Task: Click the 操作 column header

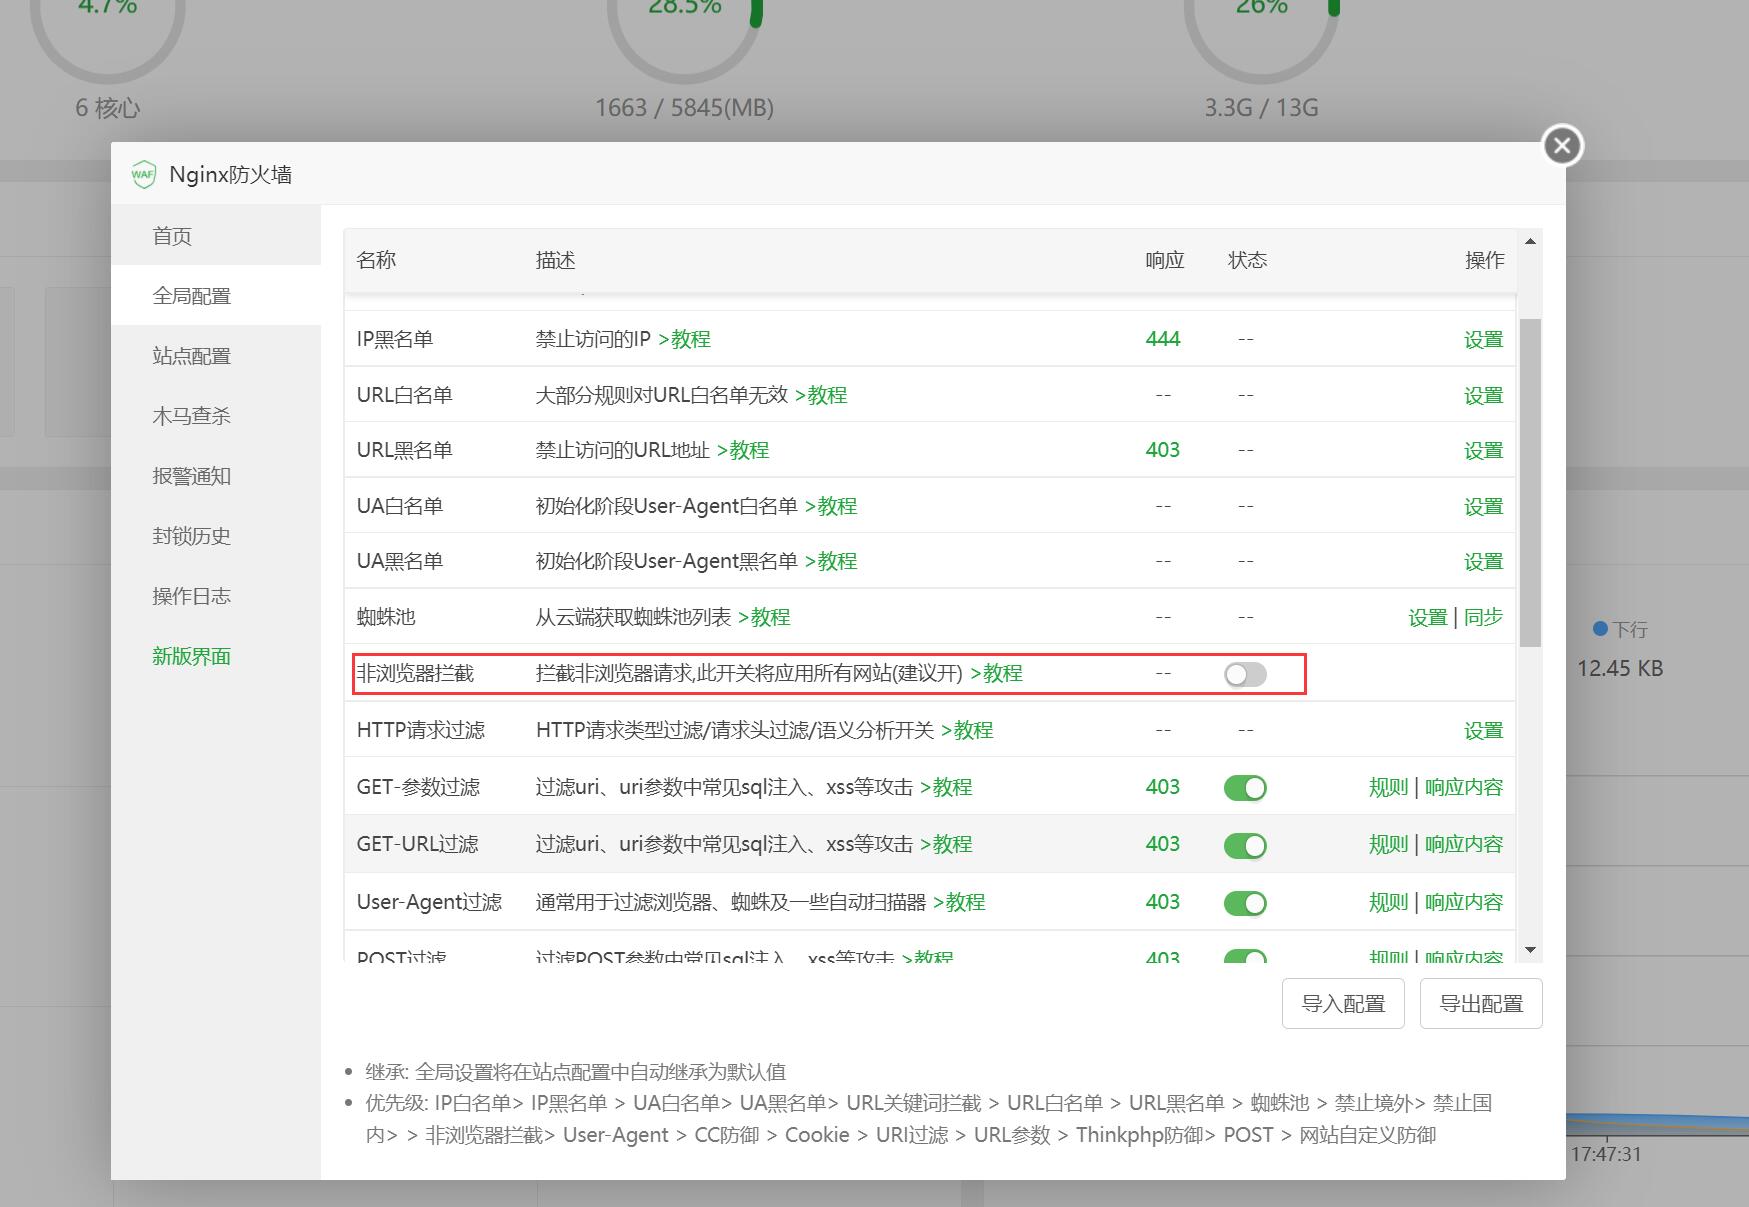Action: [1484, 261]
